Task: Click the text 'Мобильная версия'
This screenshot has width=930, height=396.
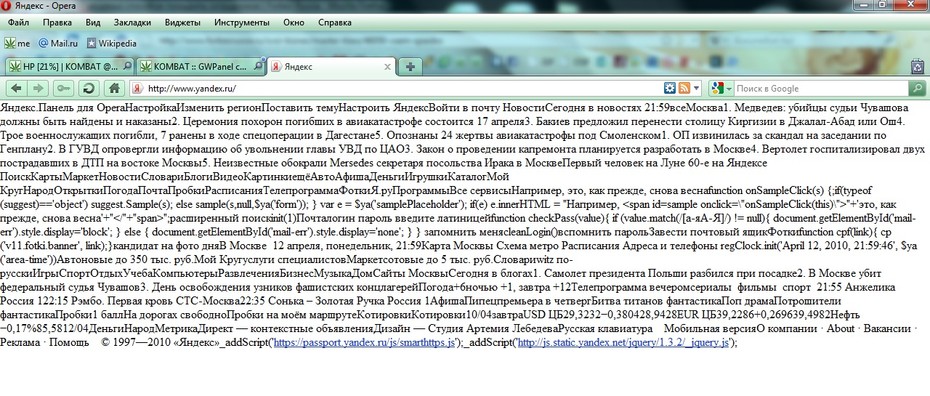Action: 710,328
